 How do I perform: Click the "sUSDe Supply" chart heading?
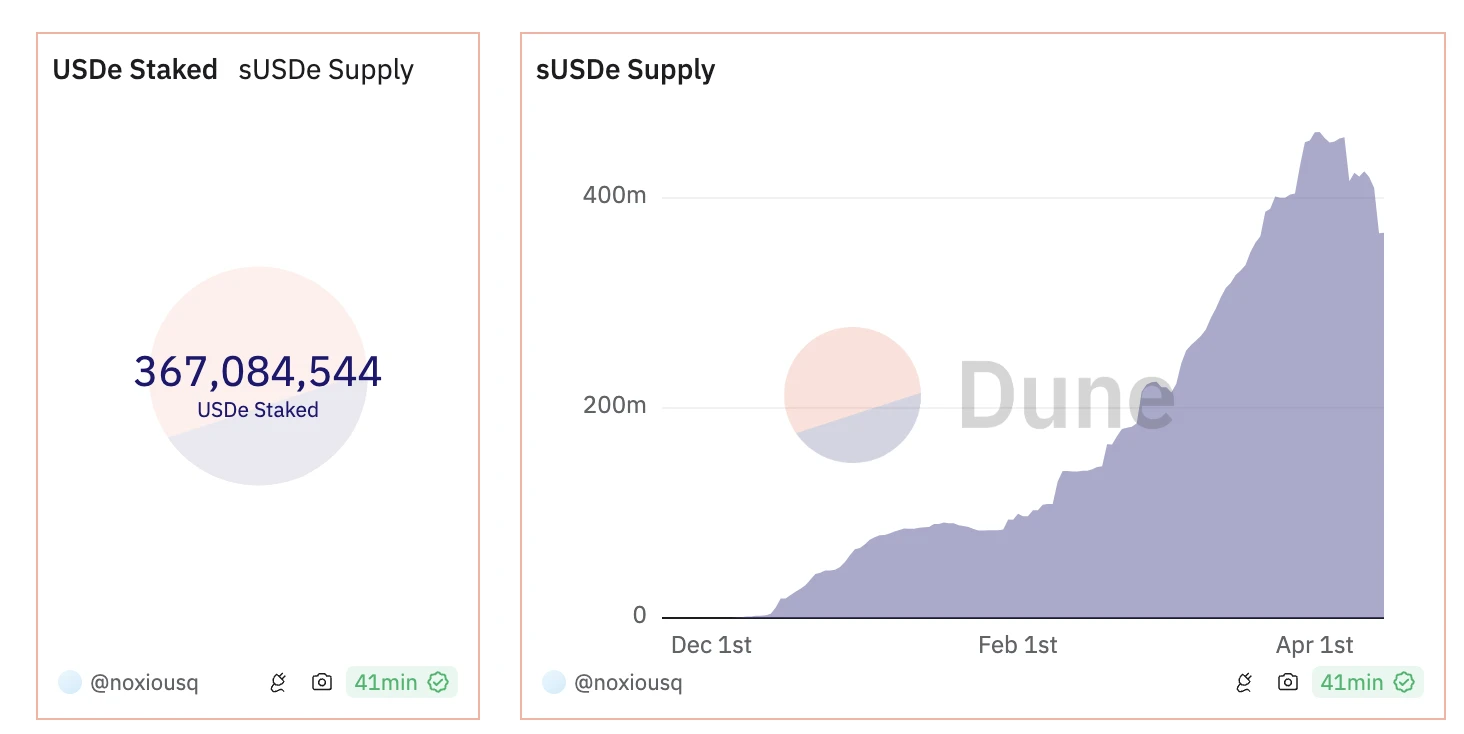[x=626, y=70]
